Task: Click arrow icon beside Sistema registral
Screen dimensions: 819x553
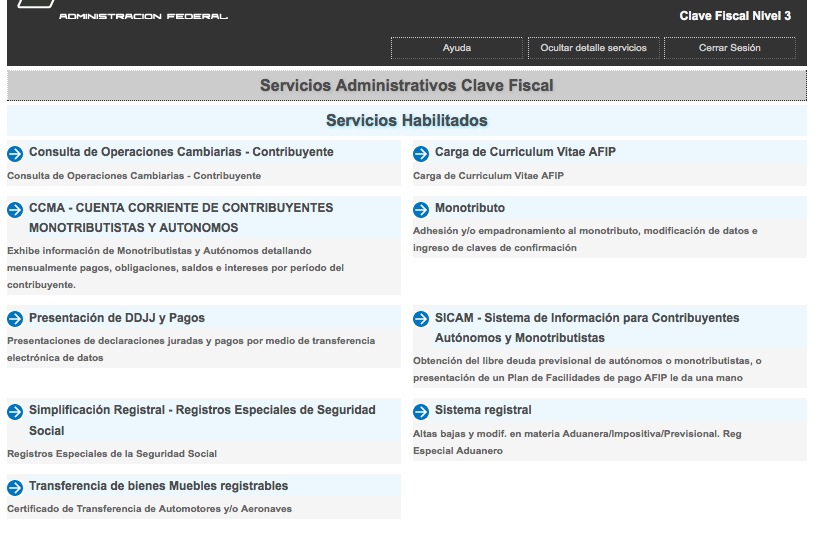Action: (x=421, y=411)
